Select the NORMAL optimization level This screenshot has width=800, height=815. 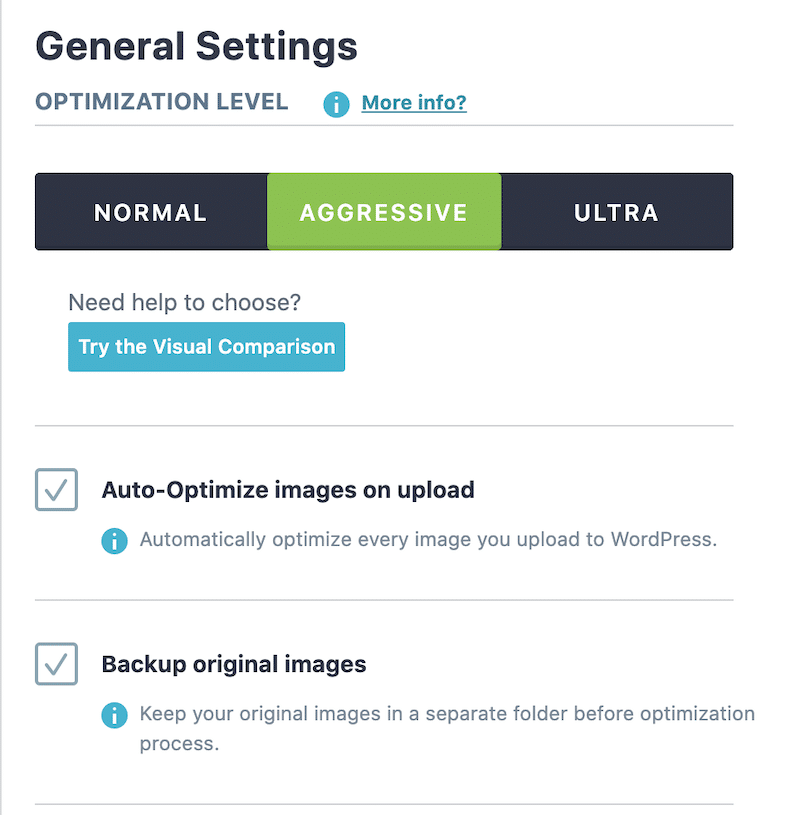point(151,212)
